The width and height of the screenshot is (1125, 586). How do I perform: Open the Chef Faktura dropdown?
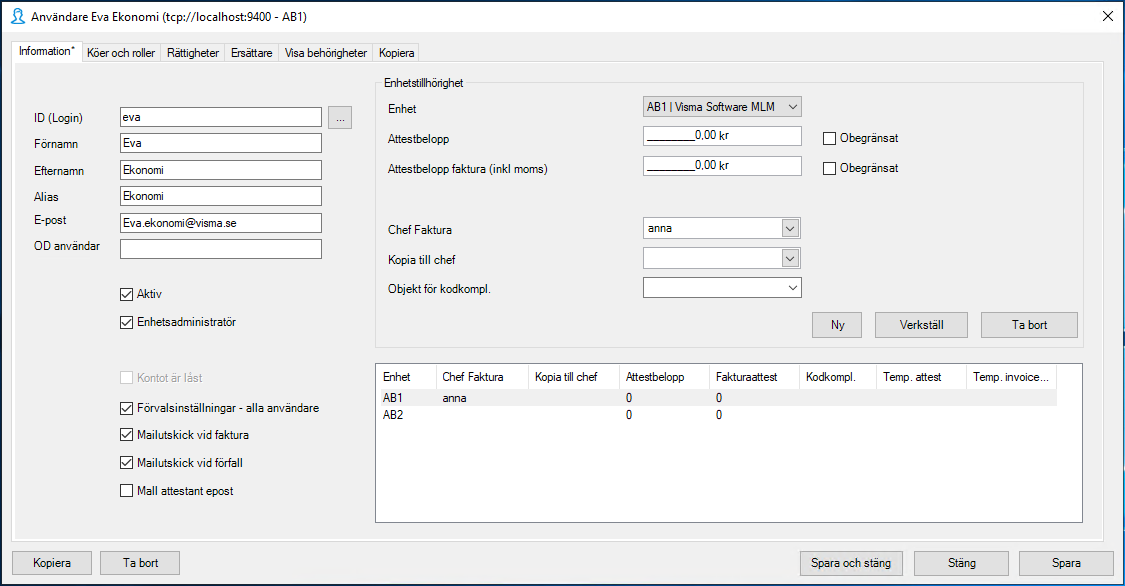790,228
